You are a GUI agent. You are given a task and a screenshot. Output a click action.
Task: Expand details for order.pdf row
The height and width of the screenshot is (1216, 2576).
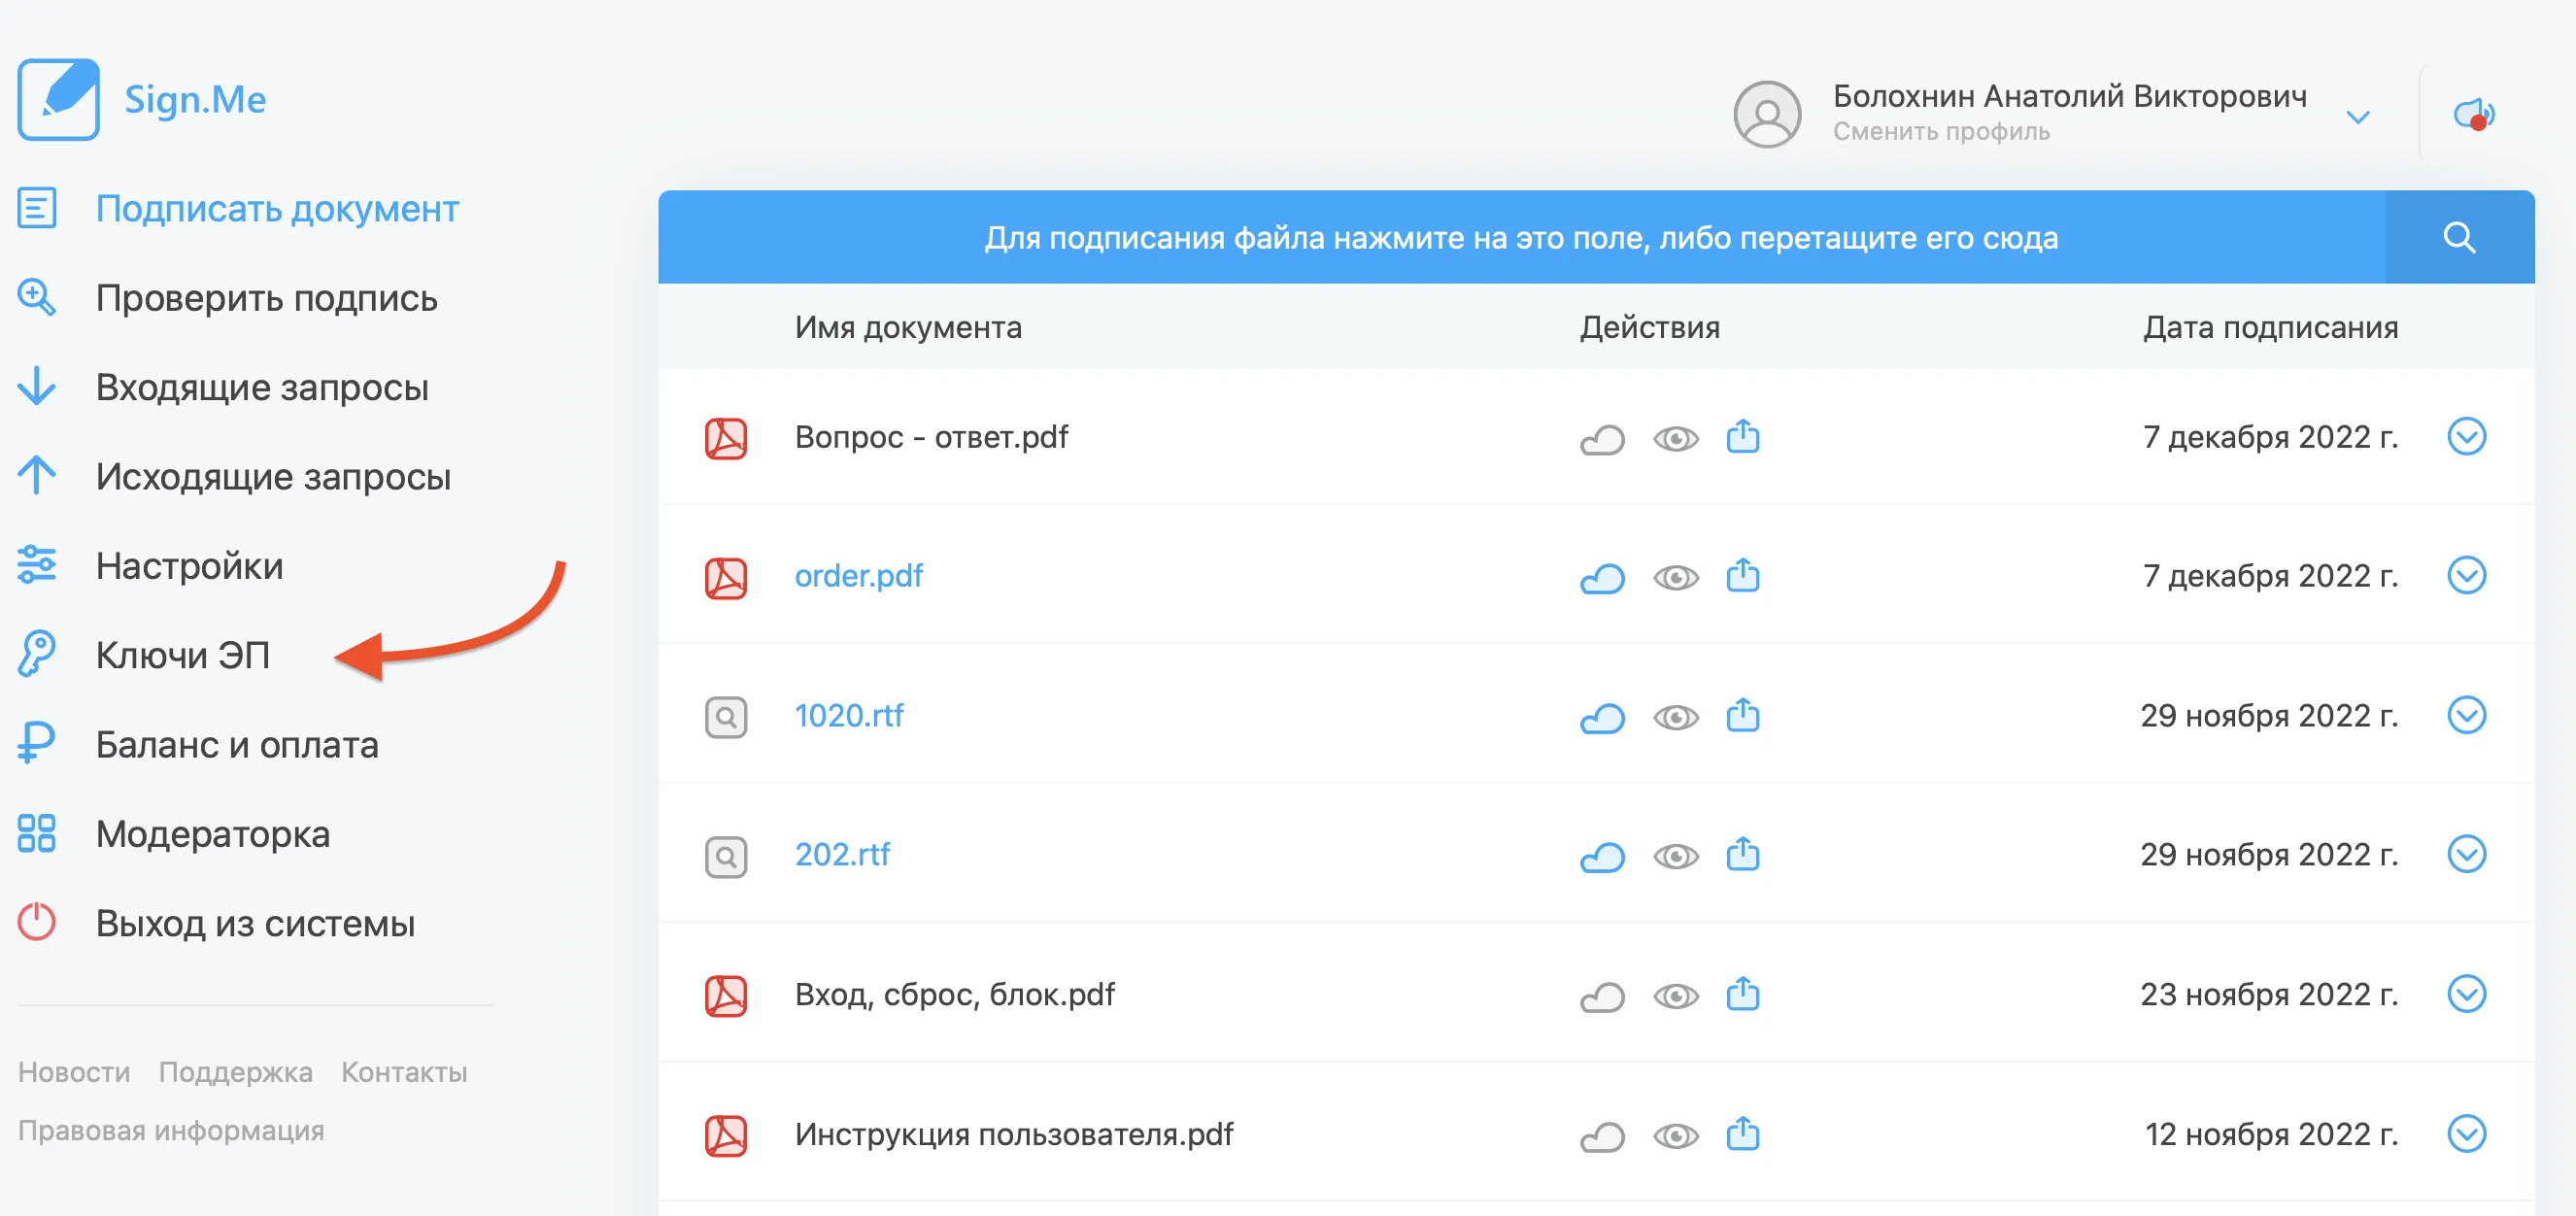[x=2466, y=575]
